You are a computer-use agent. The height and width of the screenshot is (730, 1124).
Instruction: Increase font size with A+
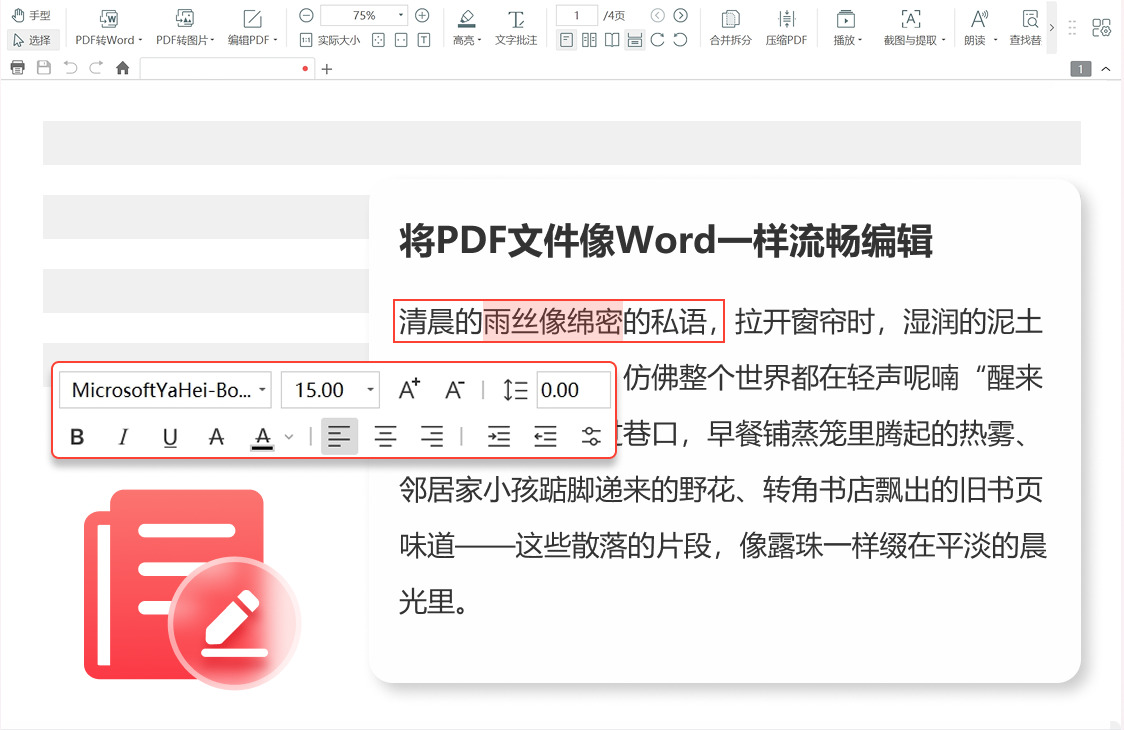pos(409,390)
